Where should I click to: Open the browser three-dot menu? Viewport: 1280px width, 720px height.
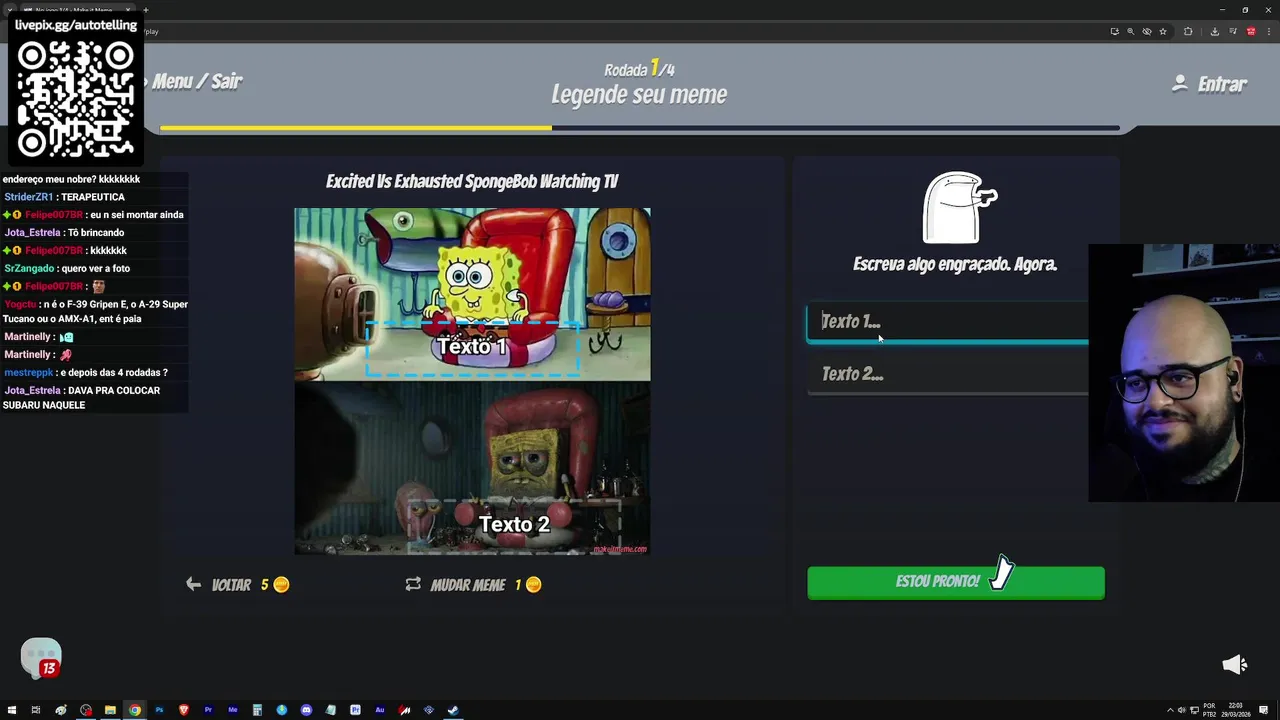tap(1268, 31)
